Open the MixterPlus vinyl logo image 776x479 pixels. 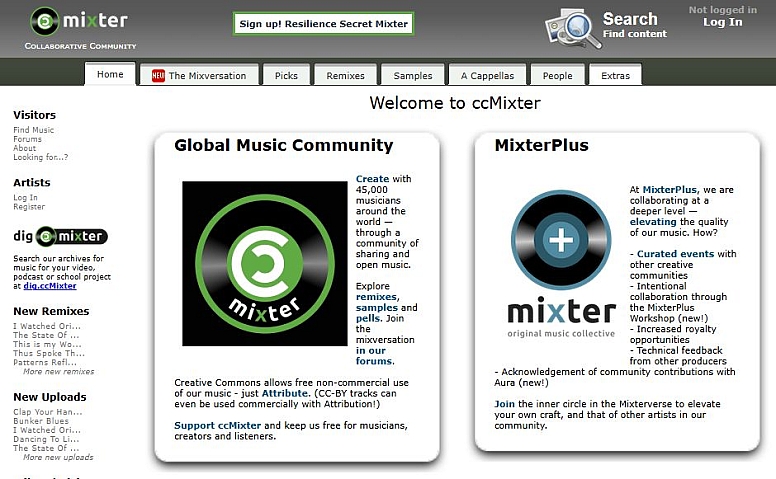561,264
